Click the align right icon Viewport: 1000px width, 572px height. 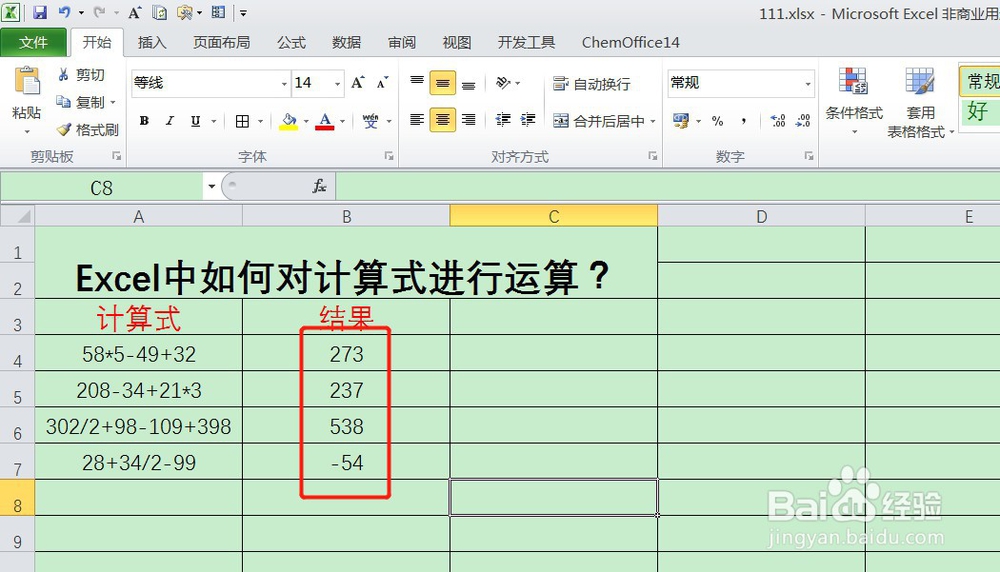(x=469, y=120)
